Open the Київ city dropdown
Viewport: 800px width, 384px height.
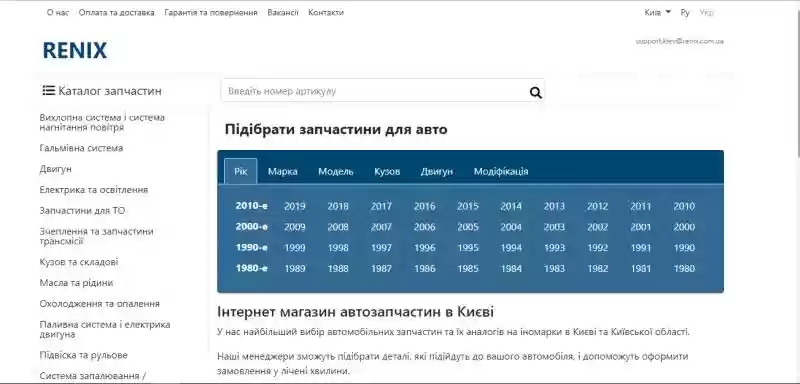(x=657, y=12)
